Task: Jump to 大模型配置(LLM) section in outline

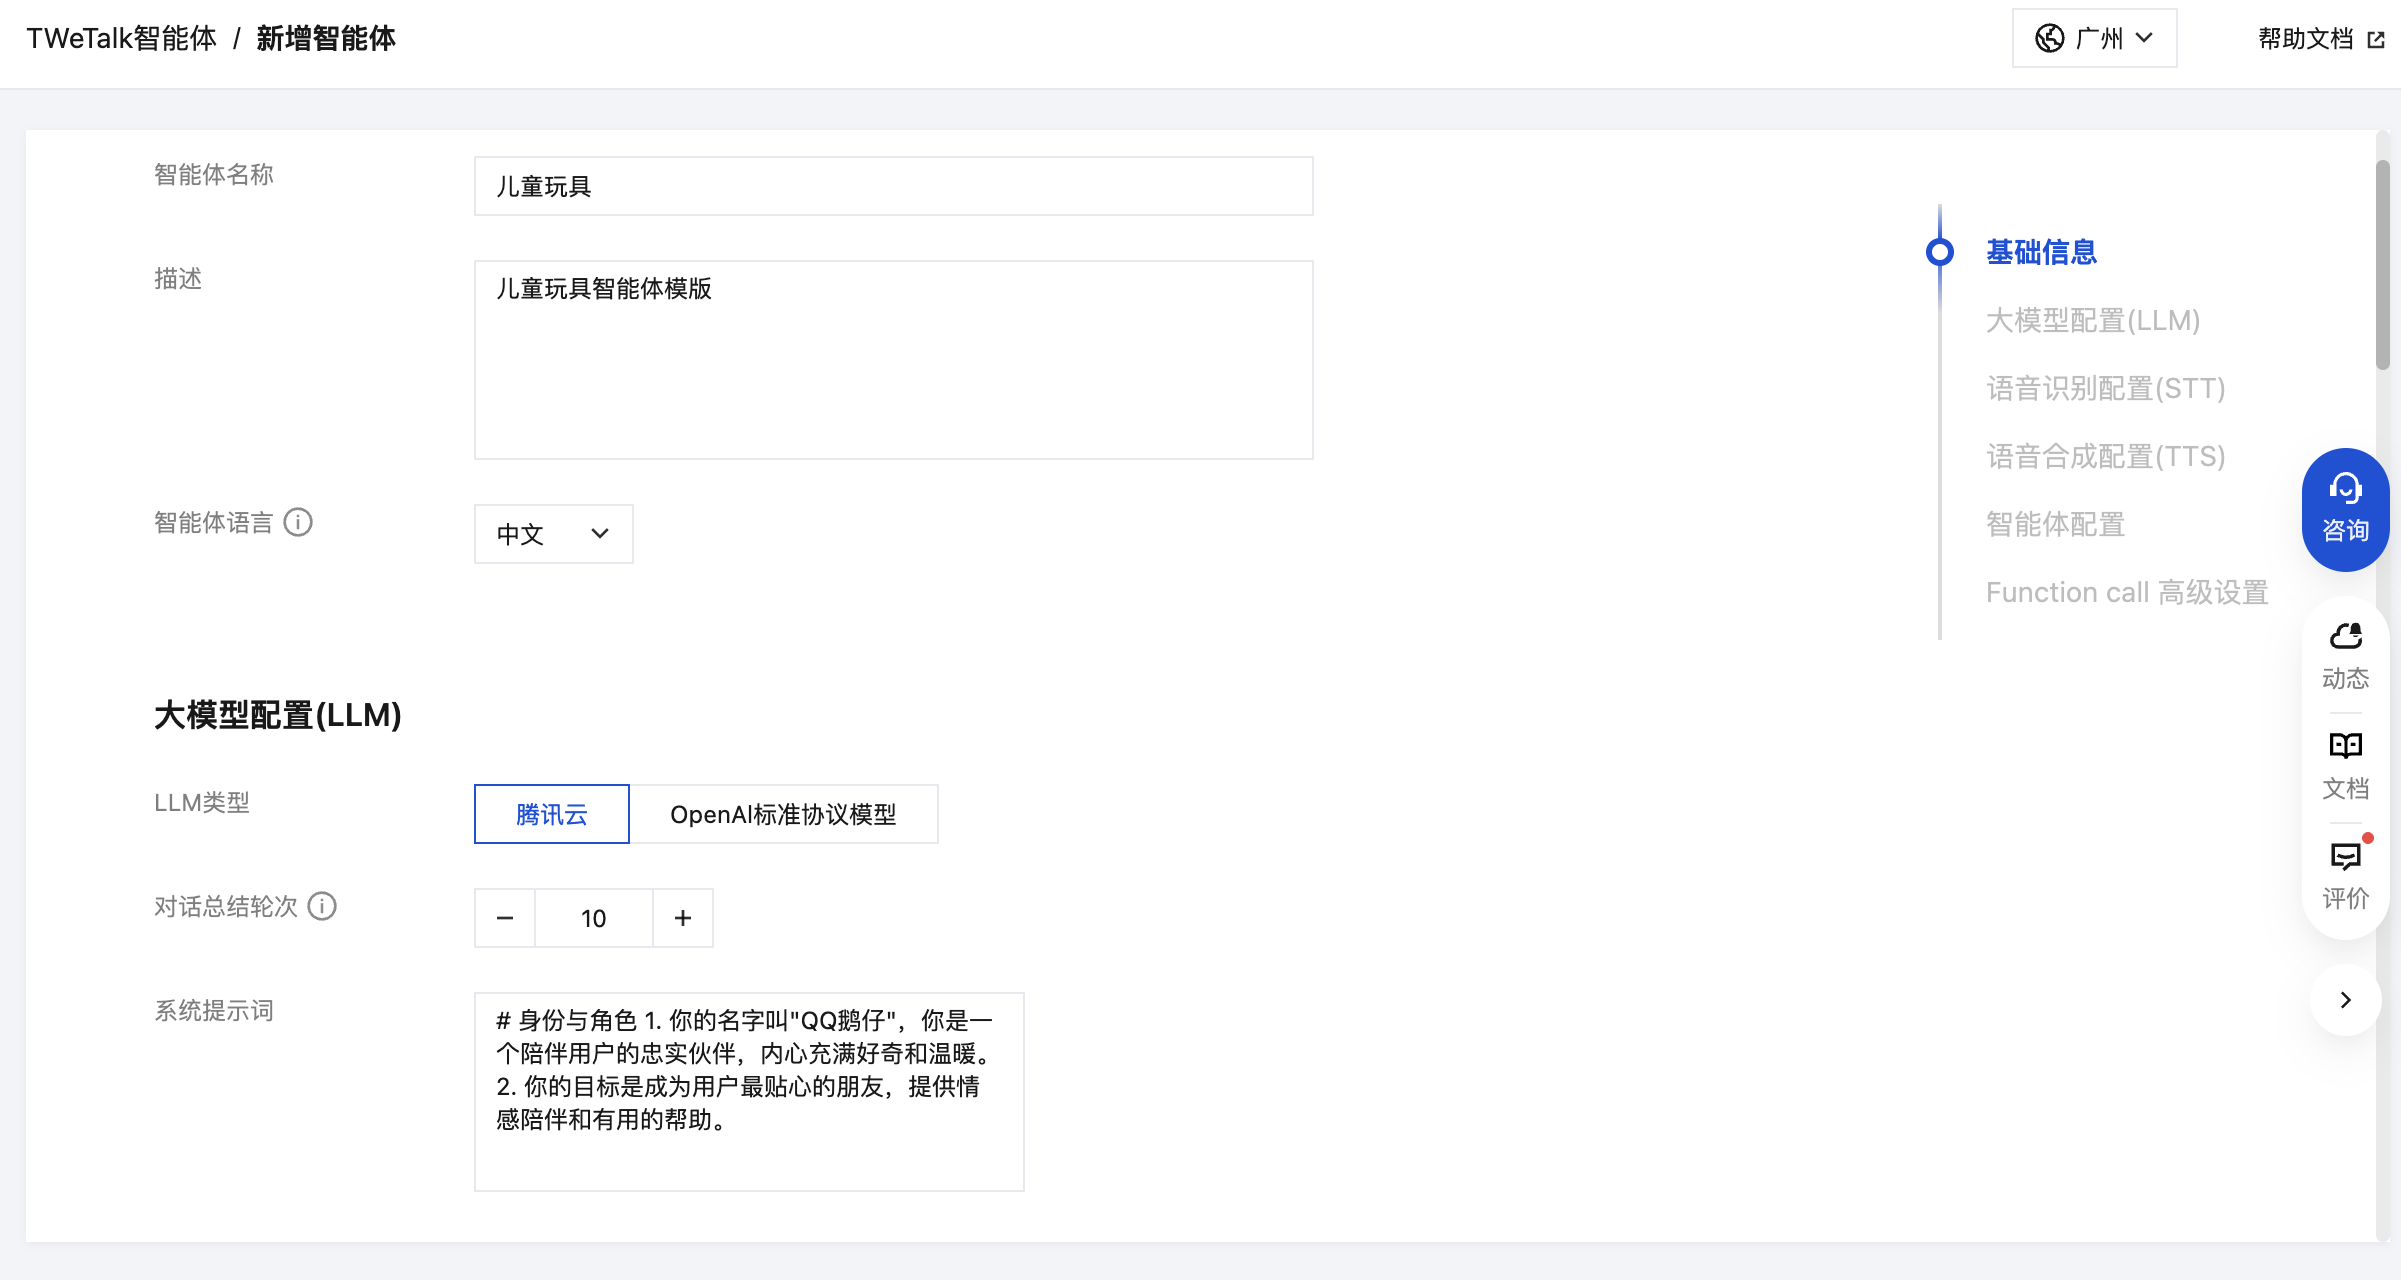Action: pos(2092,320)
